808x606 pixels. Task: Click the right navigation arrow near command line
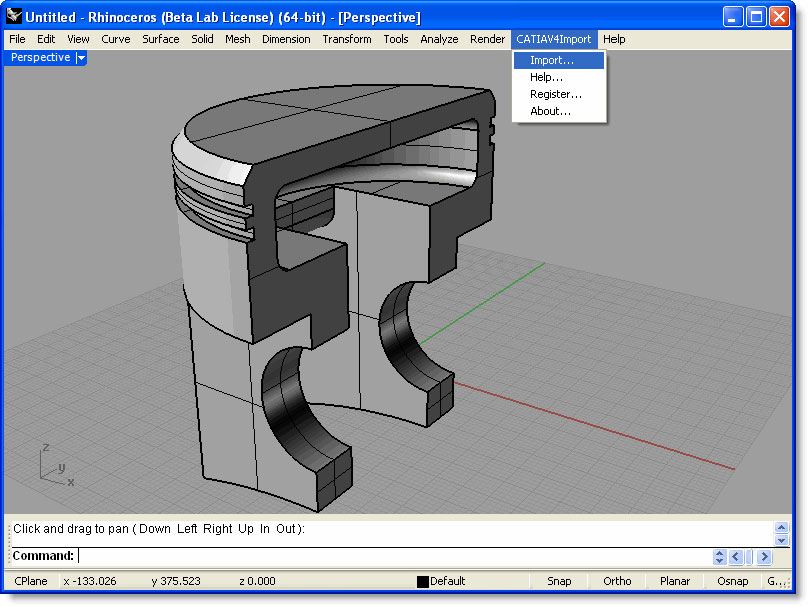click(x=764, y=556)
